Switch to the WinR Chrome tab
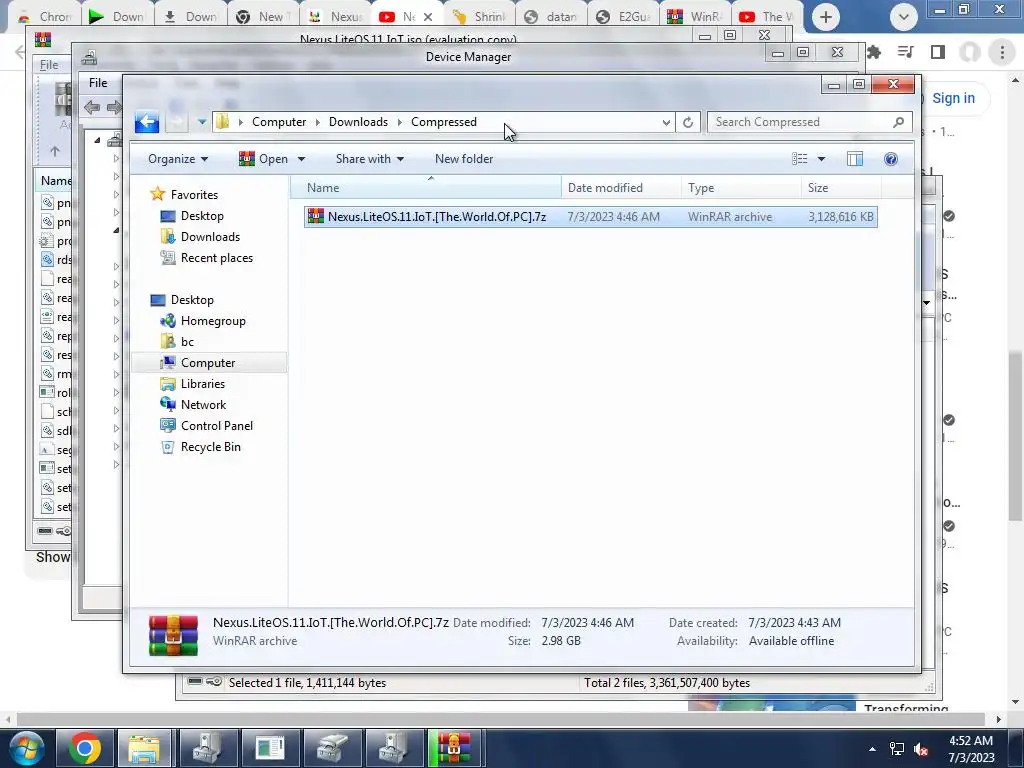 [x=696, y=17]
